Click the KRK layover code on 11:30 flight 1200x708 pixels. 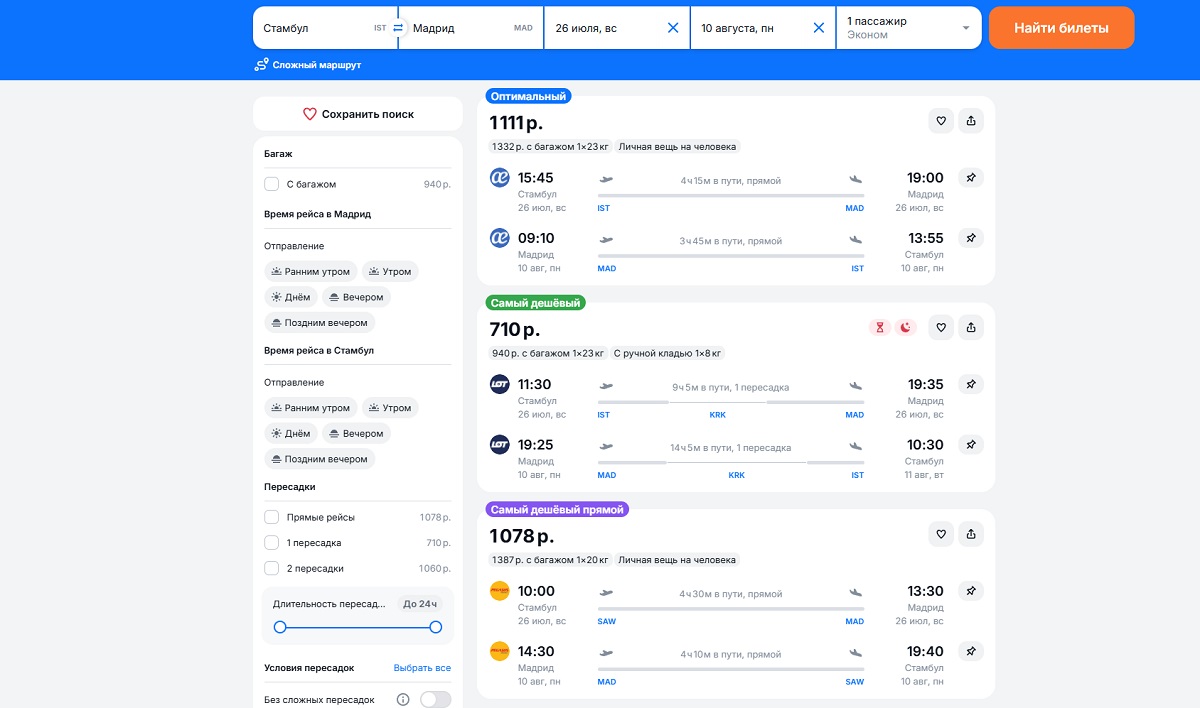pos(718,414)
